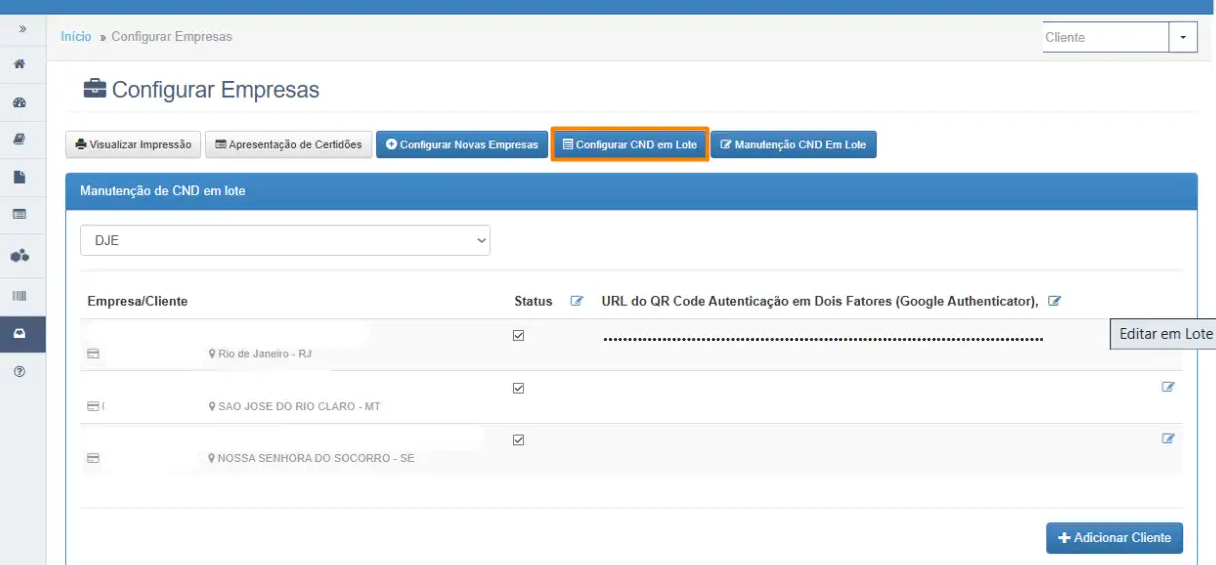Edit the SAO JOSE DO RIO CLARO row
The height and width of the screenshot is (565, 1216).
tap(1167, 387)
